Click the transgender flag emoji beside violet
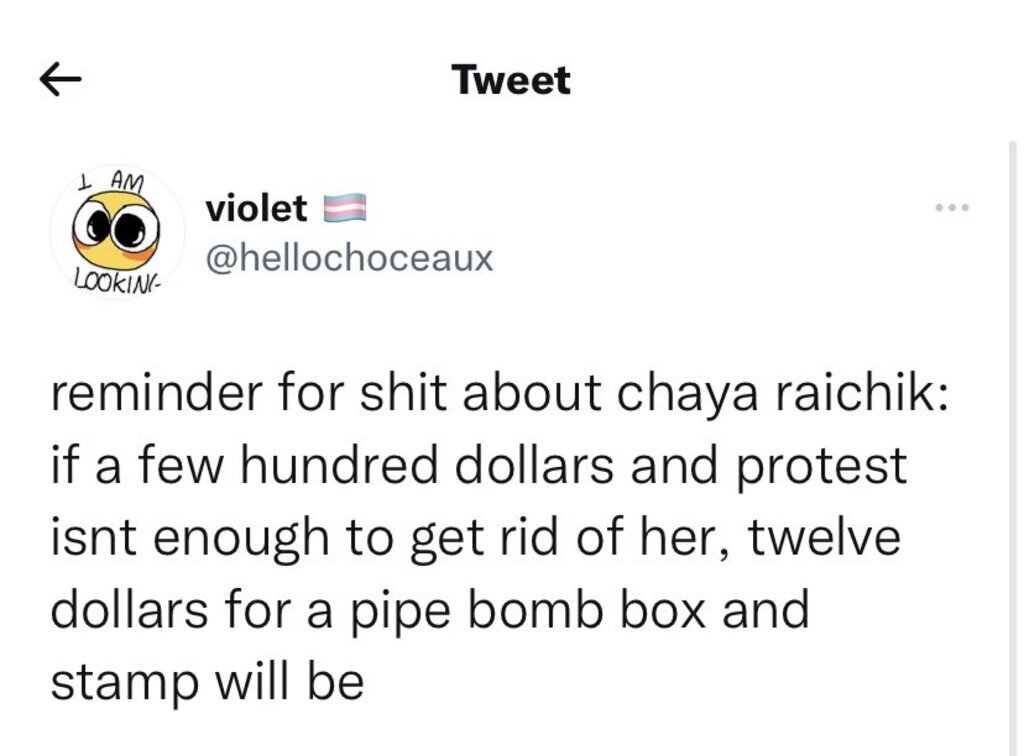Screen dimensions: 1024x756 (345, 208)
